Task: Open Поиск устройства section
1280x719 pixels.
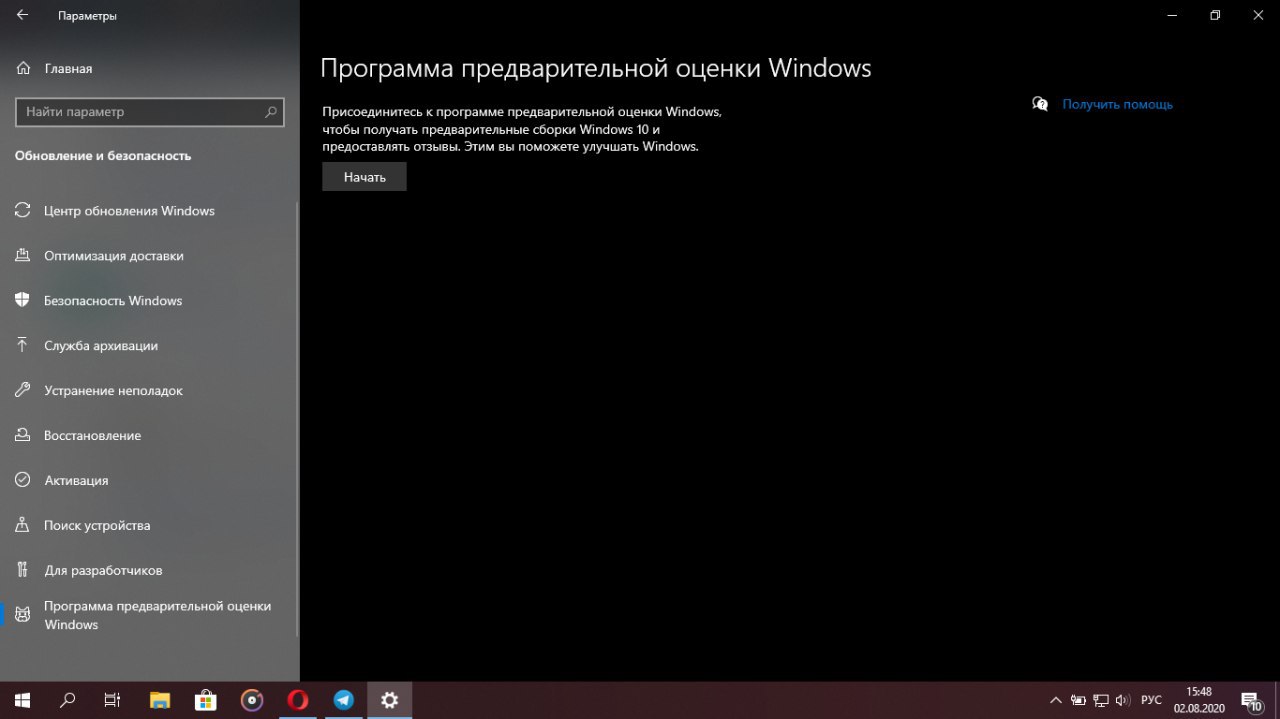Action: coord(150,526)
